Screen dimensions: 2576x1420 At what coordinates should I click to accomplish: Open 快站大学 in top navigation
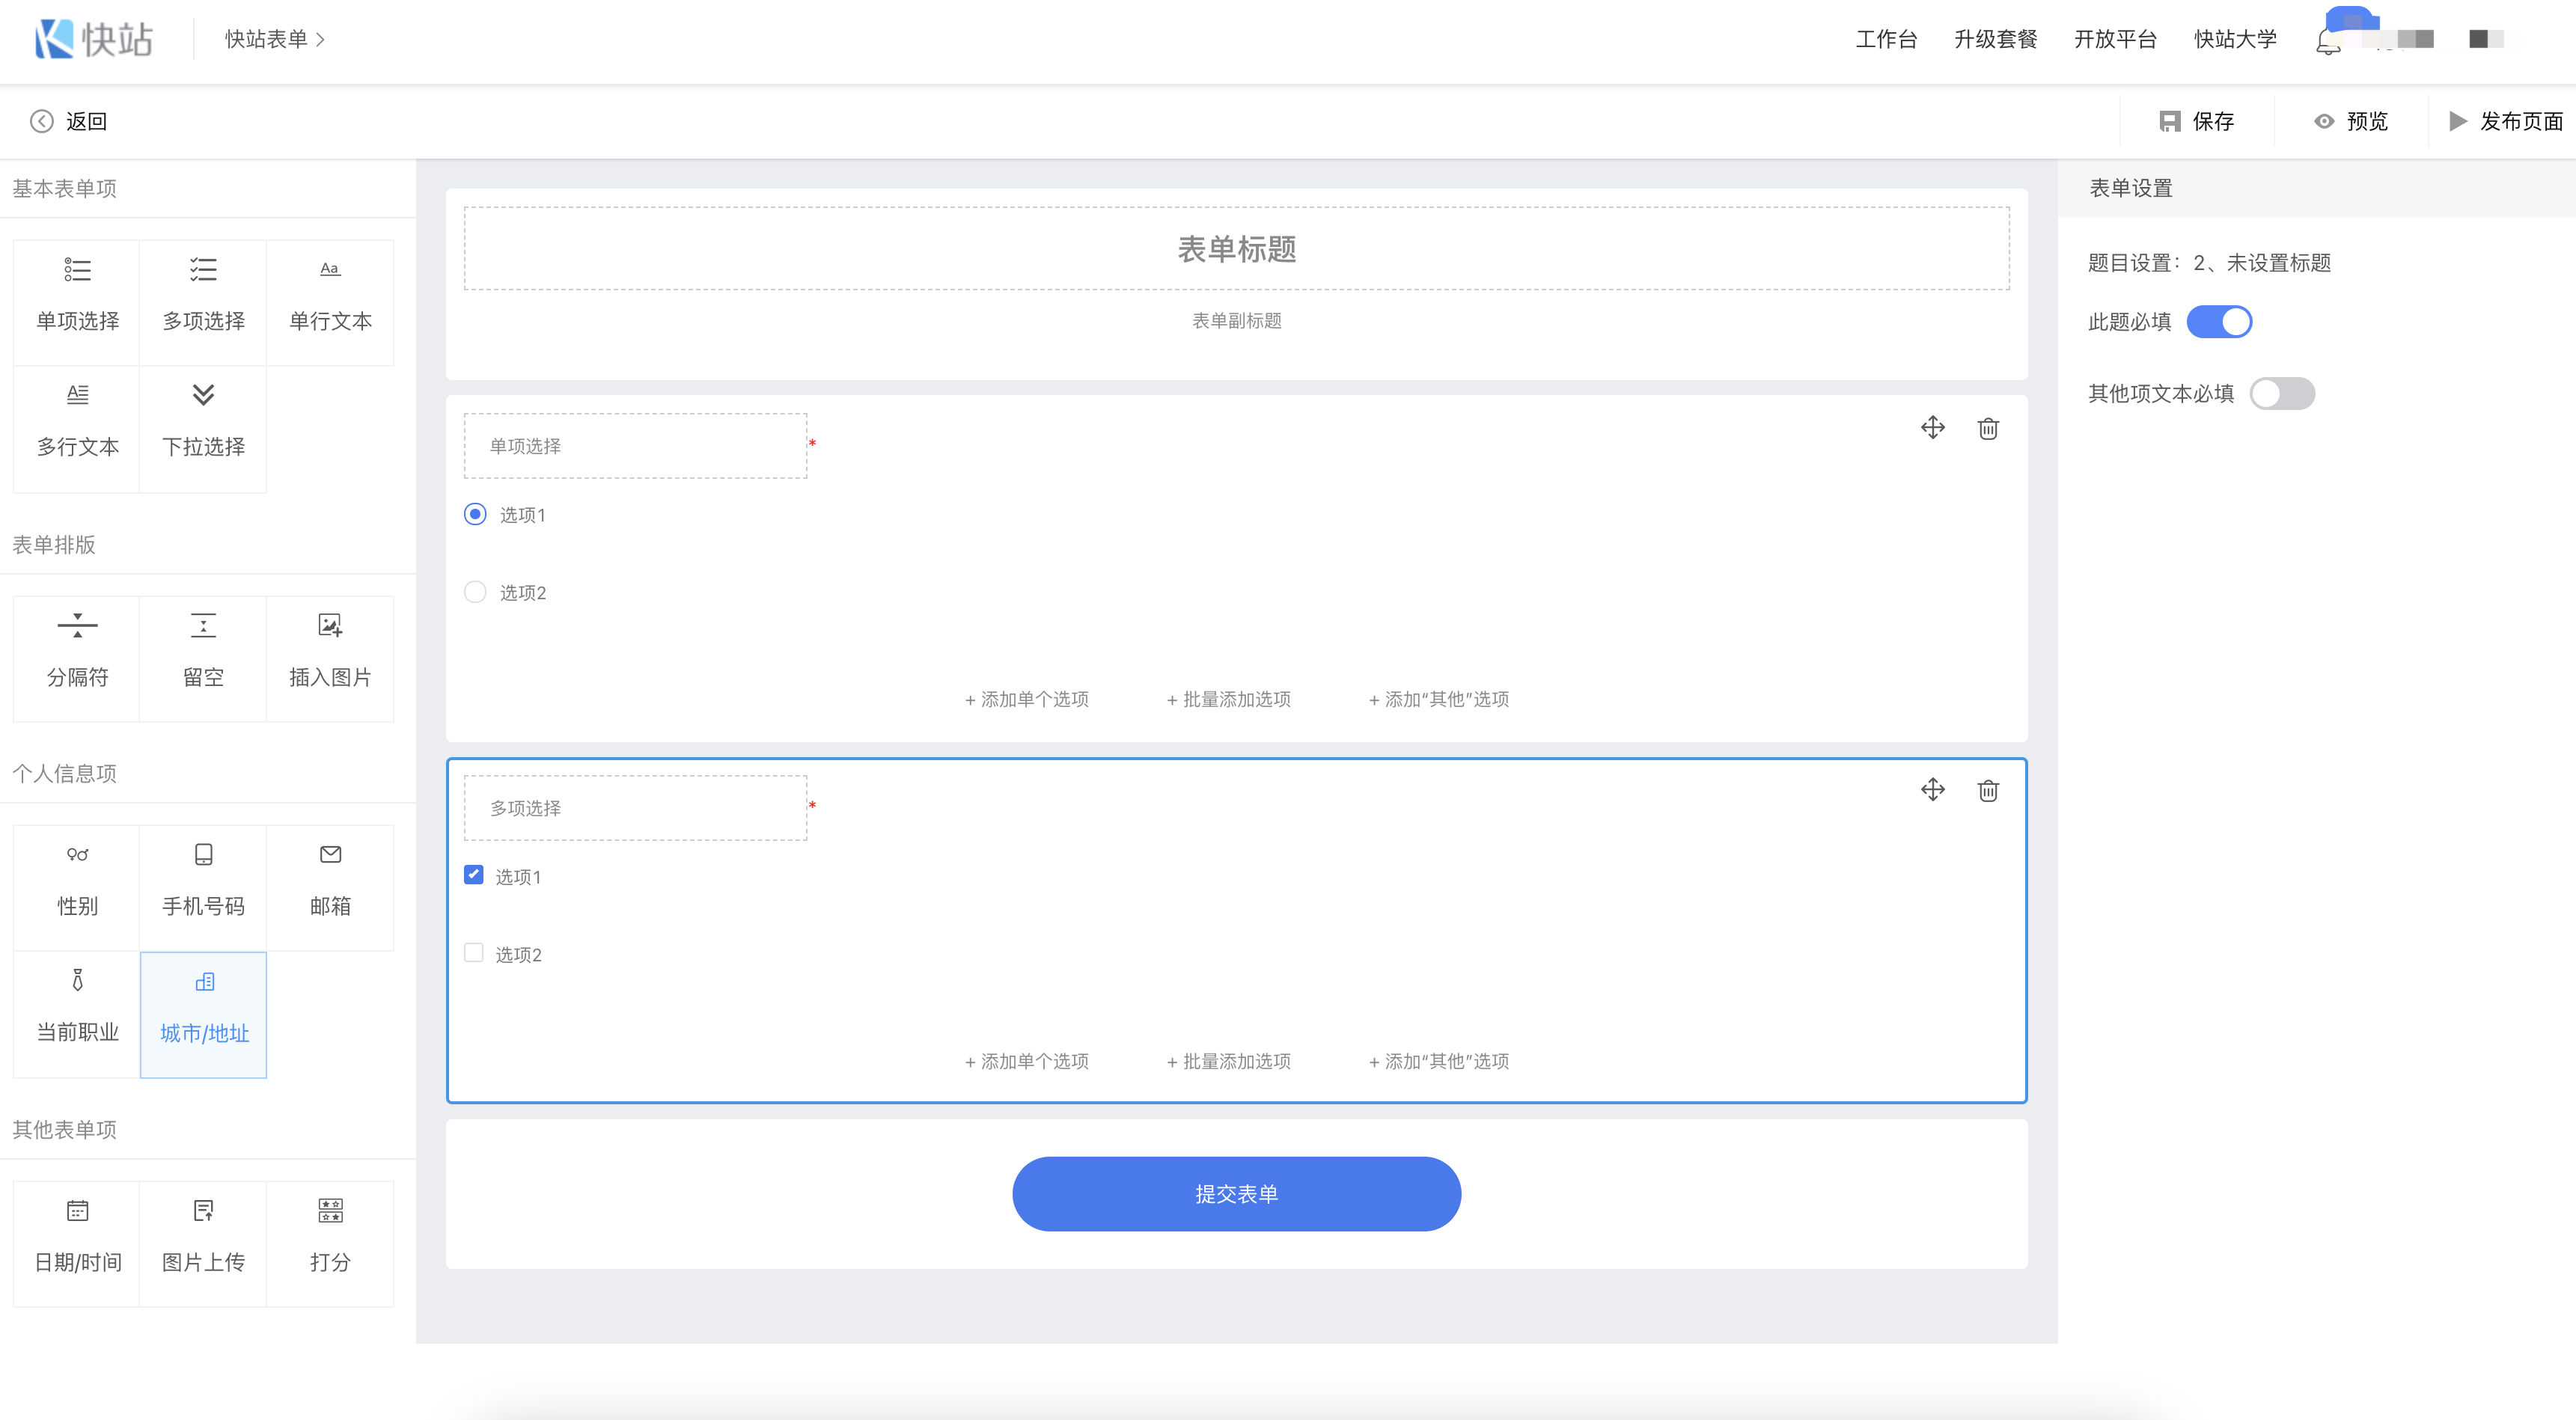click(x=2235, y=39)
